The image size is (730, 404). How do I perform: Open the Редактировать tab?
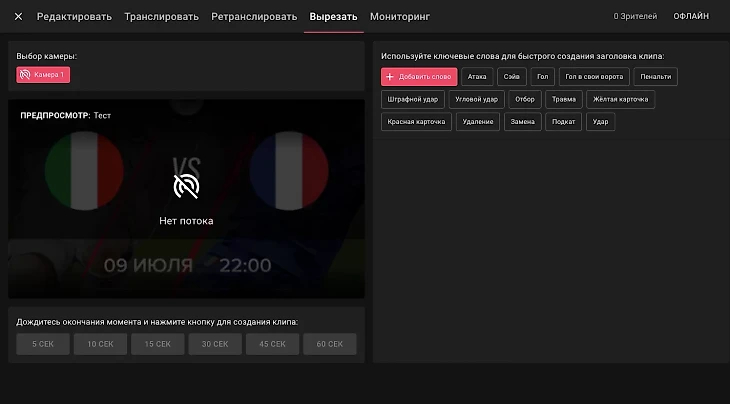click(74, 17)
